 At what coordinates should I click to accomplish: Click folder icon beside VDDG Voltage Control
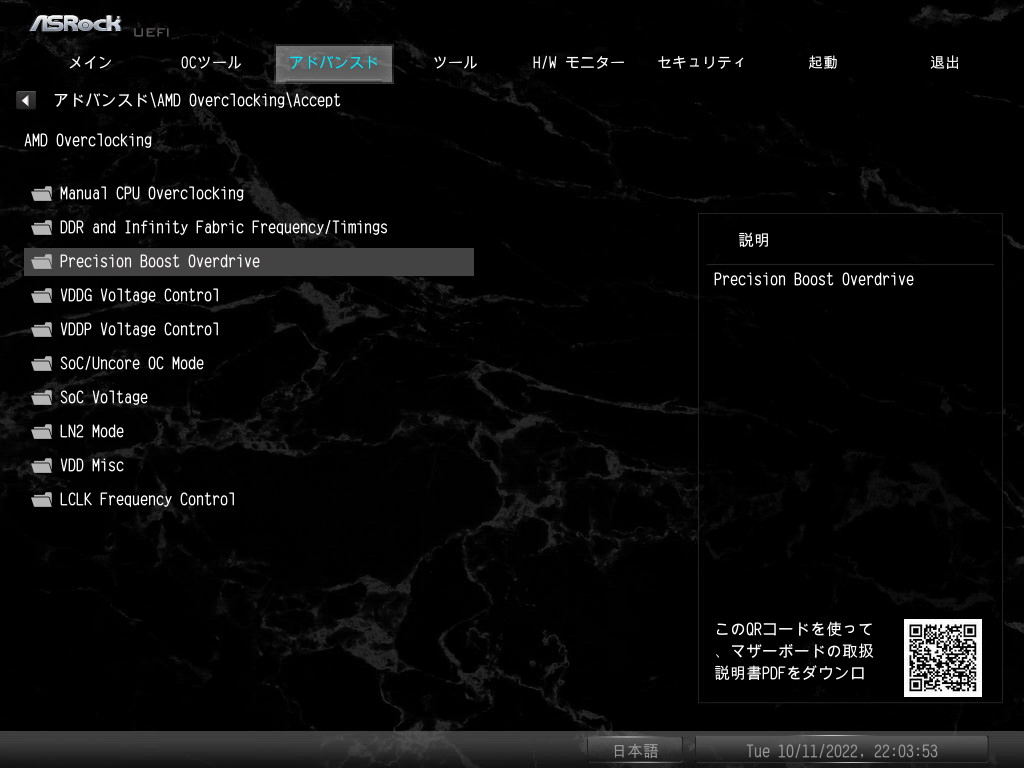coord(42,296)
